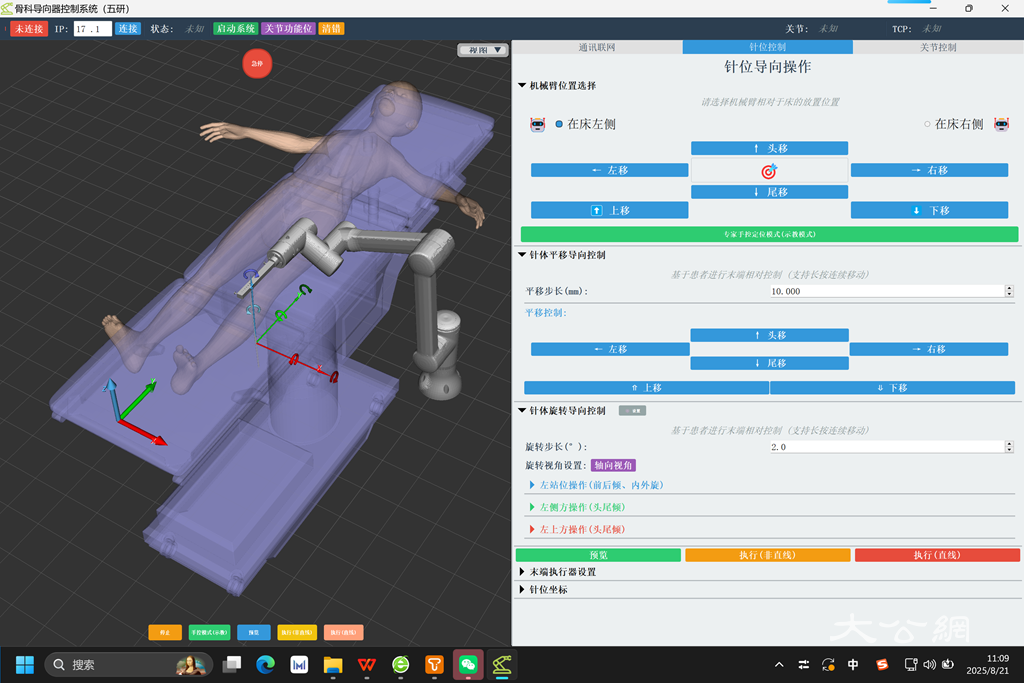
Task: Open WeChat from the taskbar
Action: pos(468,664)
